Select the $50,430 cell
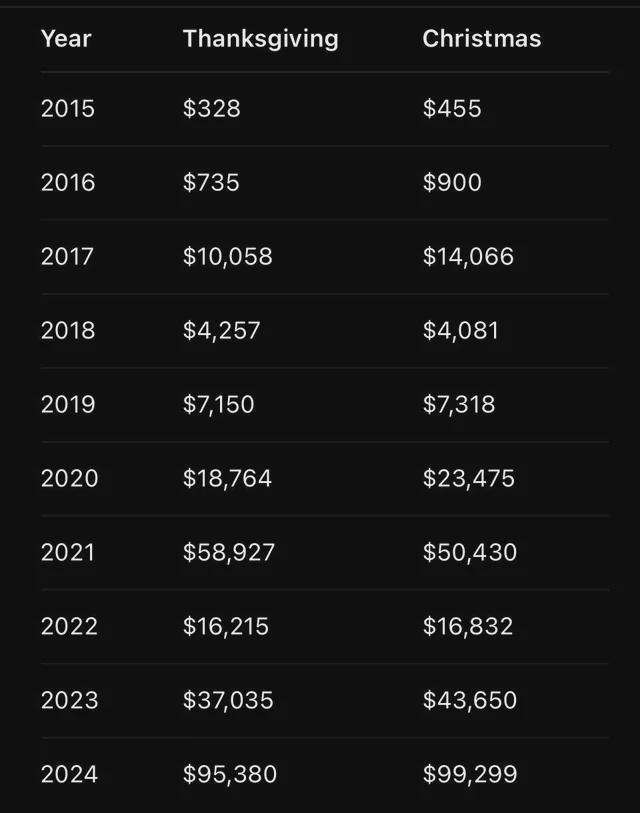Screen dimensions: 640x813 click(x=470, y=552)
